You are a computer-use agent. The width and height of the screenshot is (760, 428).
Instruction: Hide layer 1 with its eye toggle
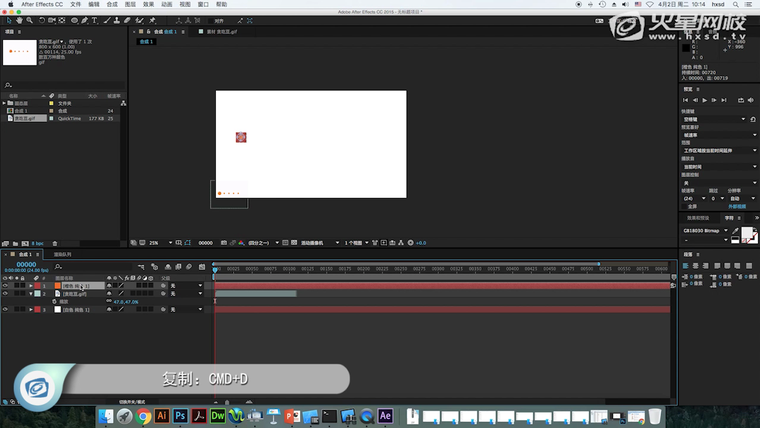point(5,286)
